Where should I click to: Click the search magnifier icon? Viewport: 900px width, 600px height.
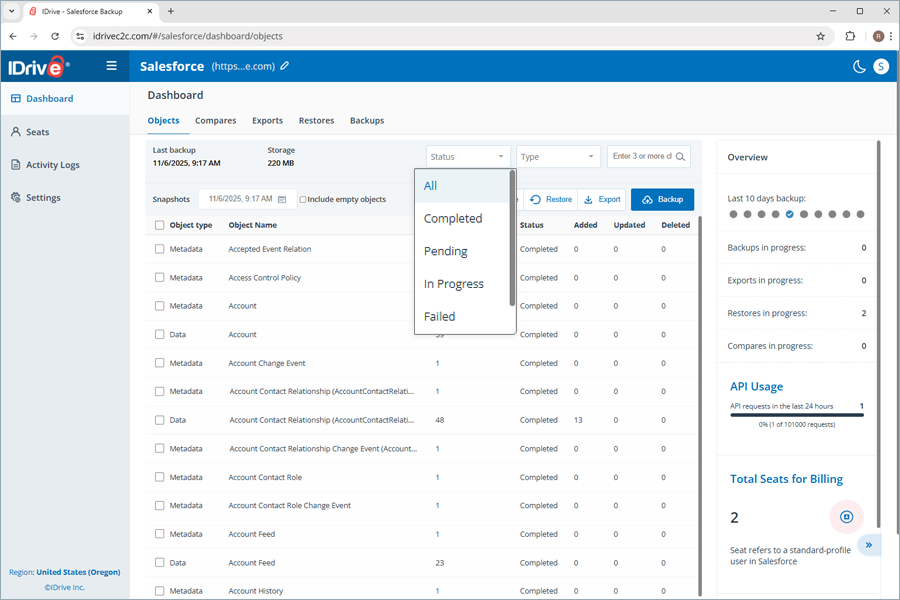coord(681,157)
